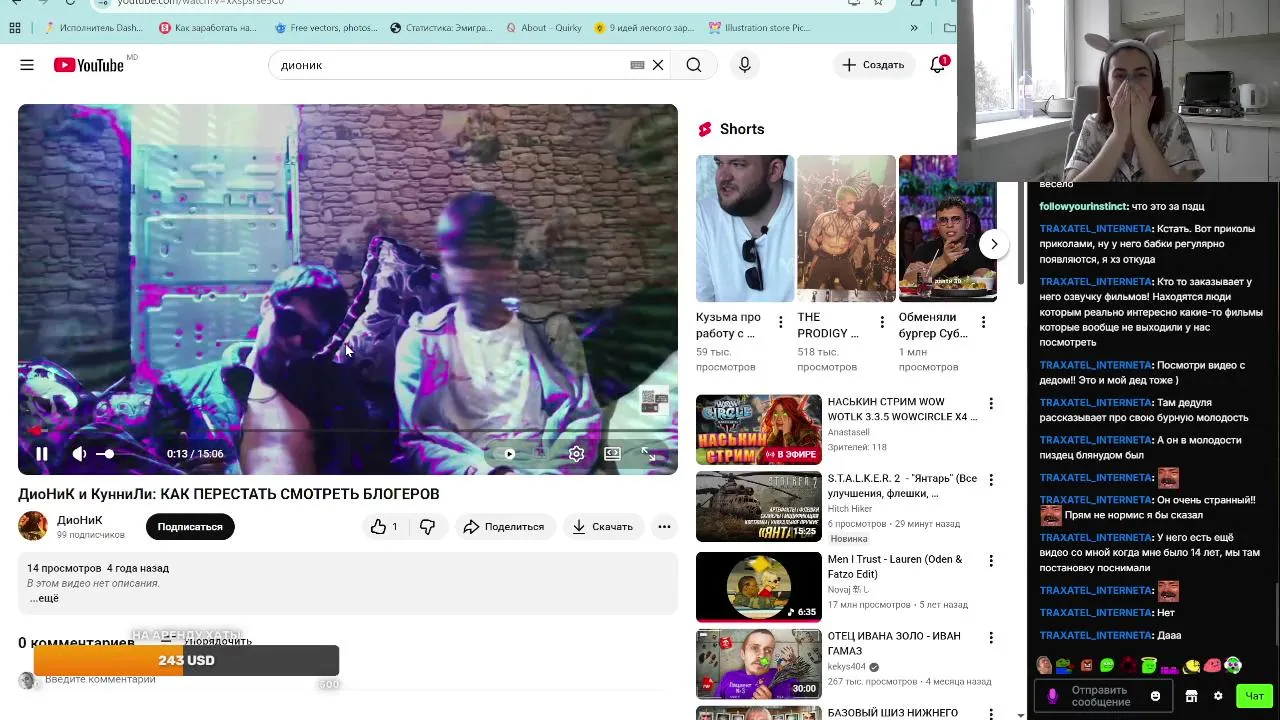Open the chat store shop icon
1280x720 pixels.
tap(1191, 696)
